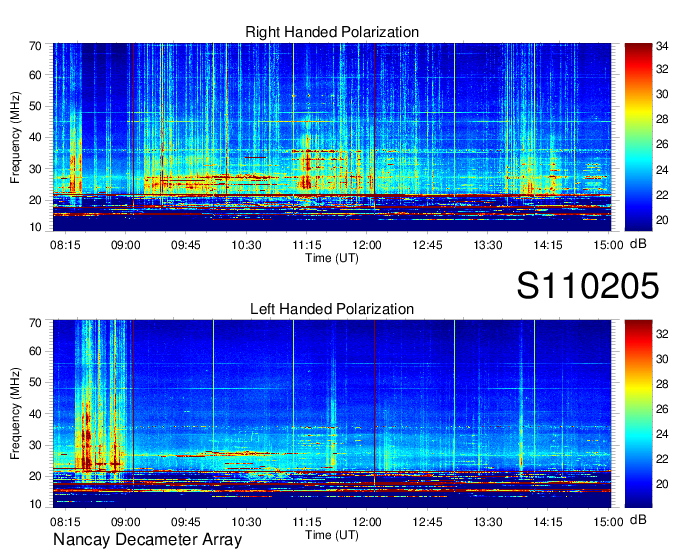This screenshot has width=680, height=552.
Task: Click the 09:00 tick under Left Handed plot
Action: point(125,521)
